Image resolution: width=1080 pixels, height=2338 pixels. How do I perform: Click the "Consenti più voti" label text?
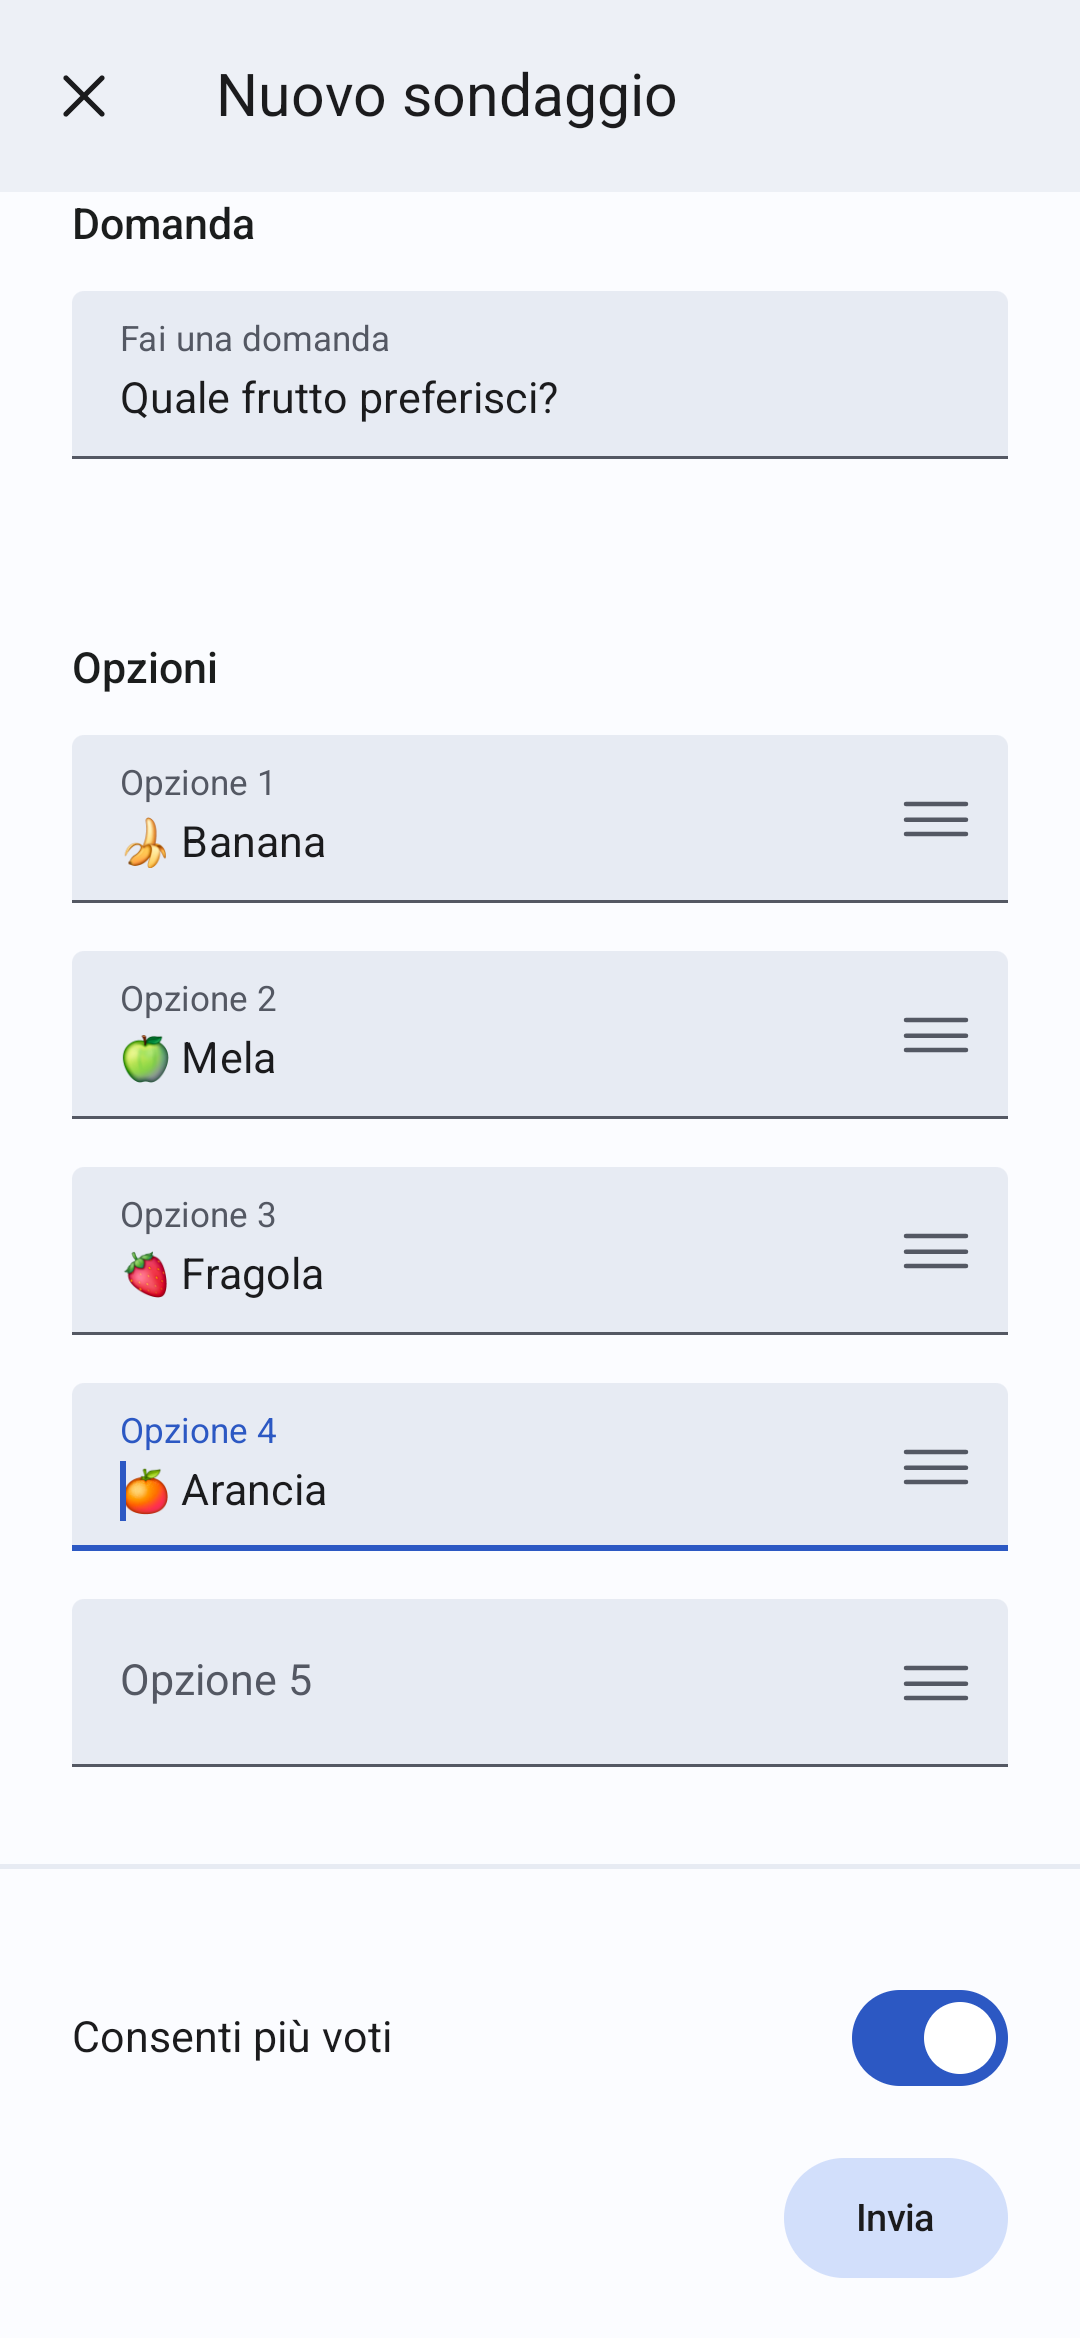point(232,2038)
